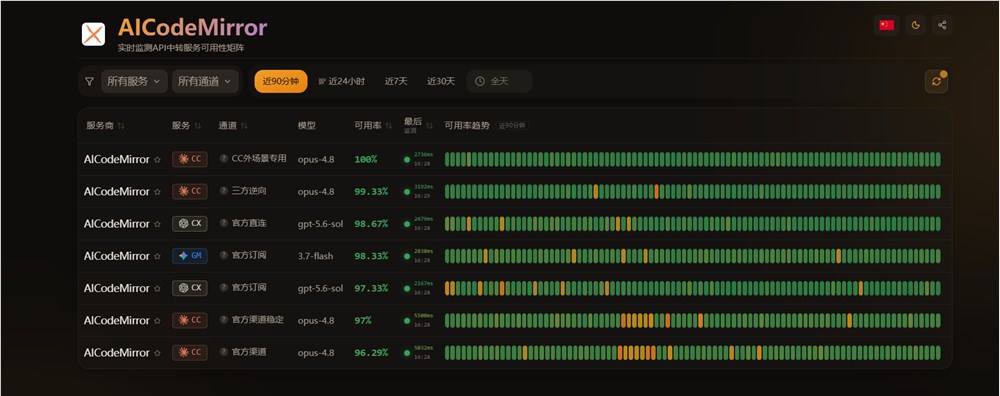Click the question mark beside 官方渠道稳定
The image size is (1000, 396).
tap(224, 319)
